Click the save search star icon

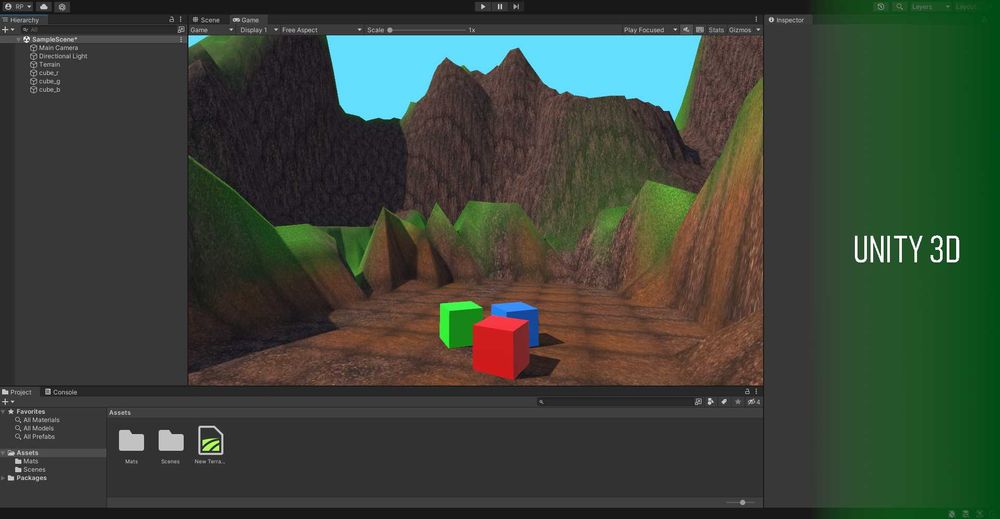(x=738, y=402)
